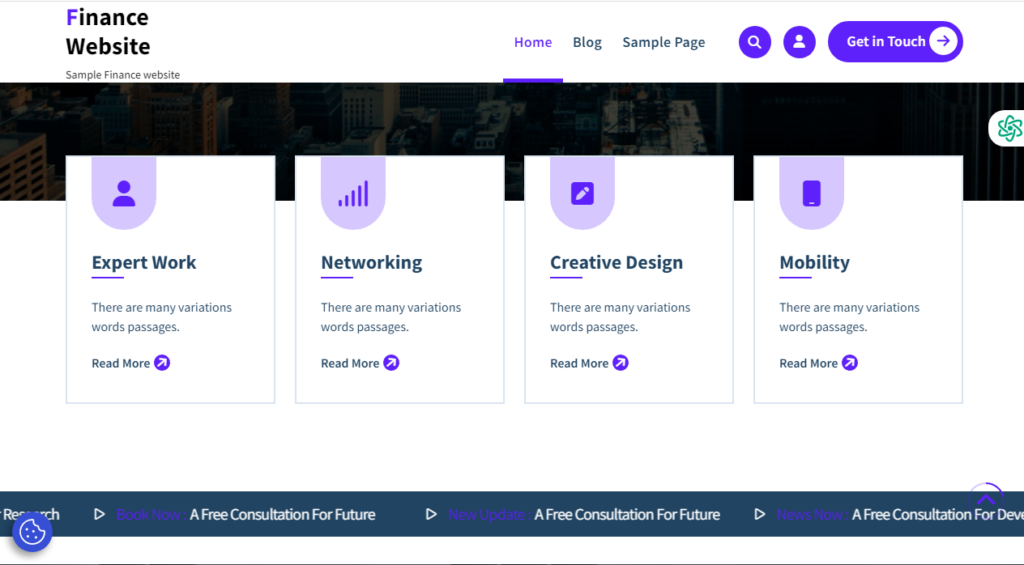Click the scroll-to-top arrow icon

coord(986,497)
